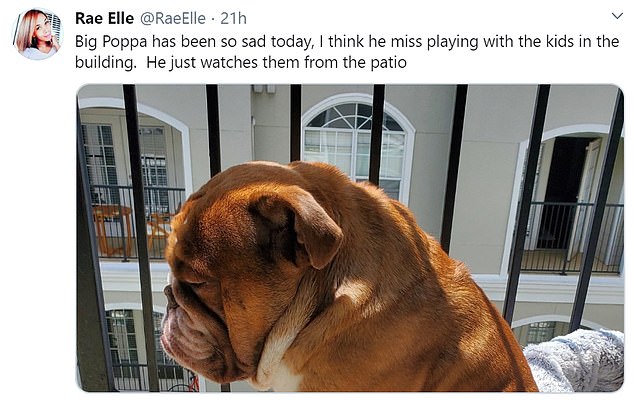Viewport: 634px width, 401px height.
Task: Open the tweet text about Big Poppa
Action: point(347,52)
